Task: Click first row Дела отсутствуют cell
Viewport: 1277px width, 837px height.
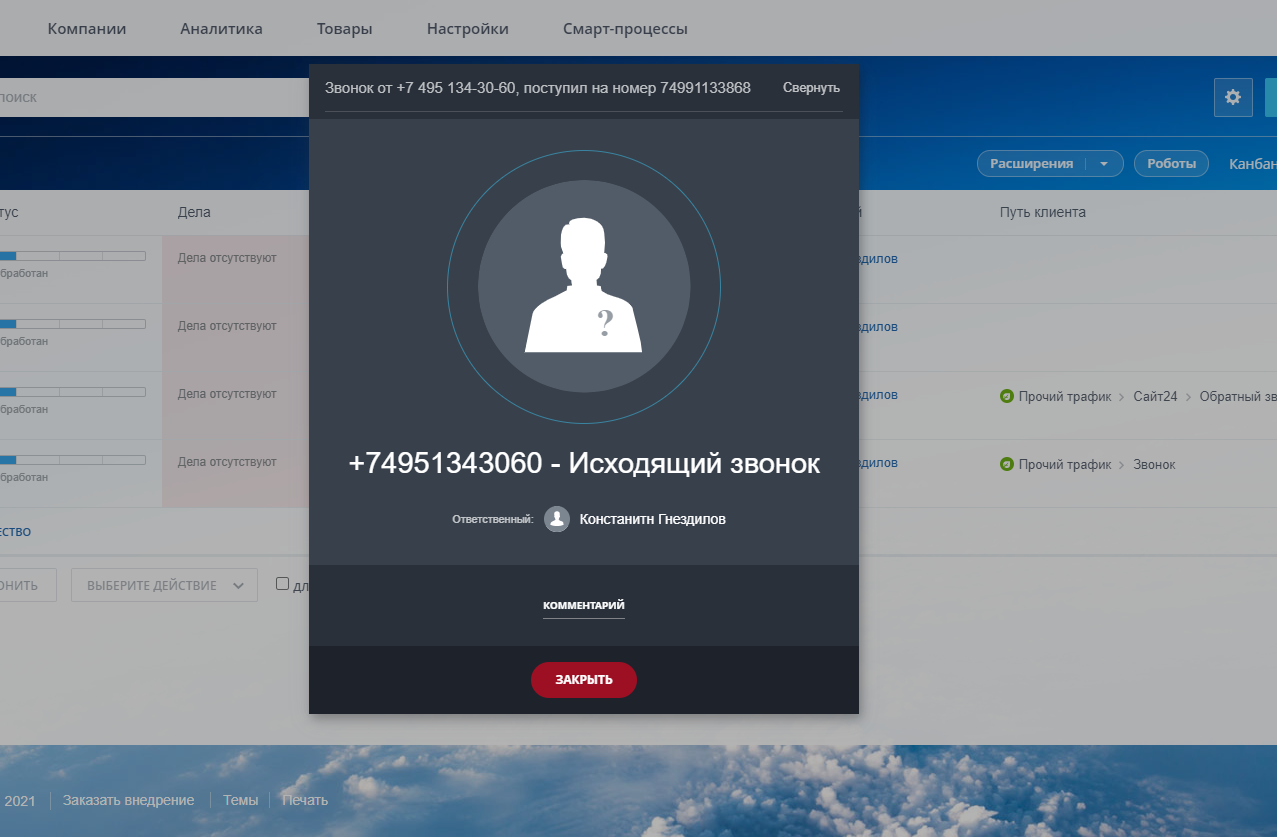Action: [235, 269]
